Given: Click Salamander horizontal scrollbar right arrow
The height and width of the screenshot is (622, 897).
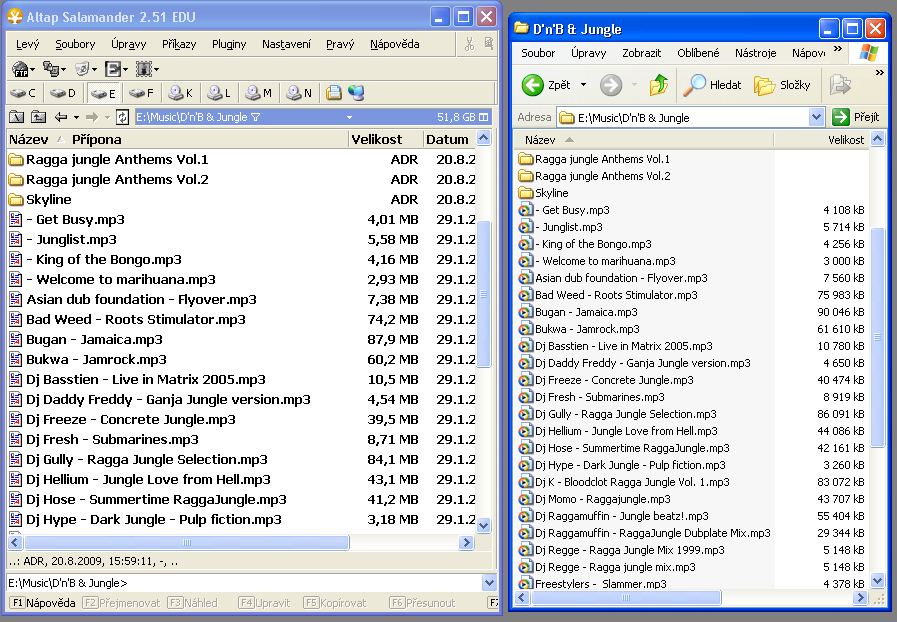Looking at the screenshot, I should coord(467,543).
